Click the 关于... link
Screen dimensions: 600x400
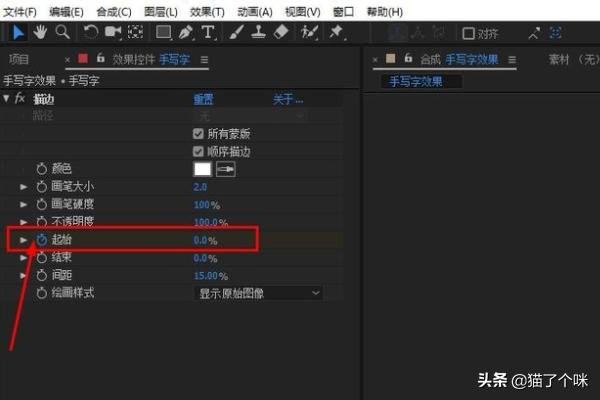[x=288, y=99]
